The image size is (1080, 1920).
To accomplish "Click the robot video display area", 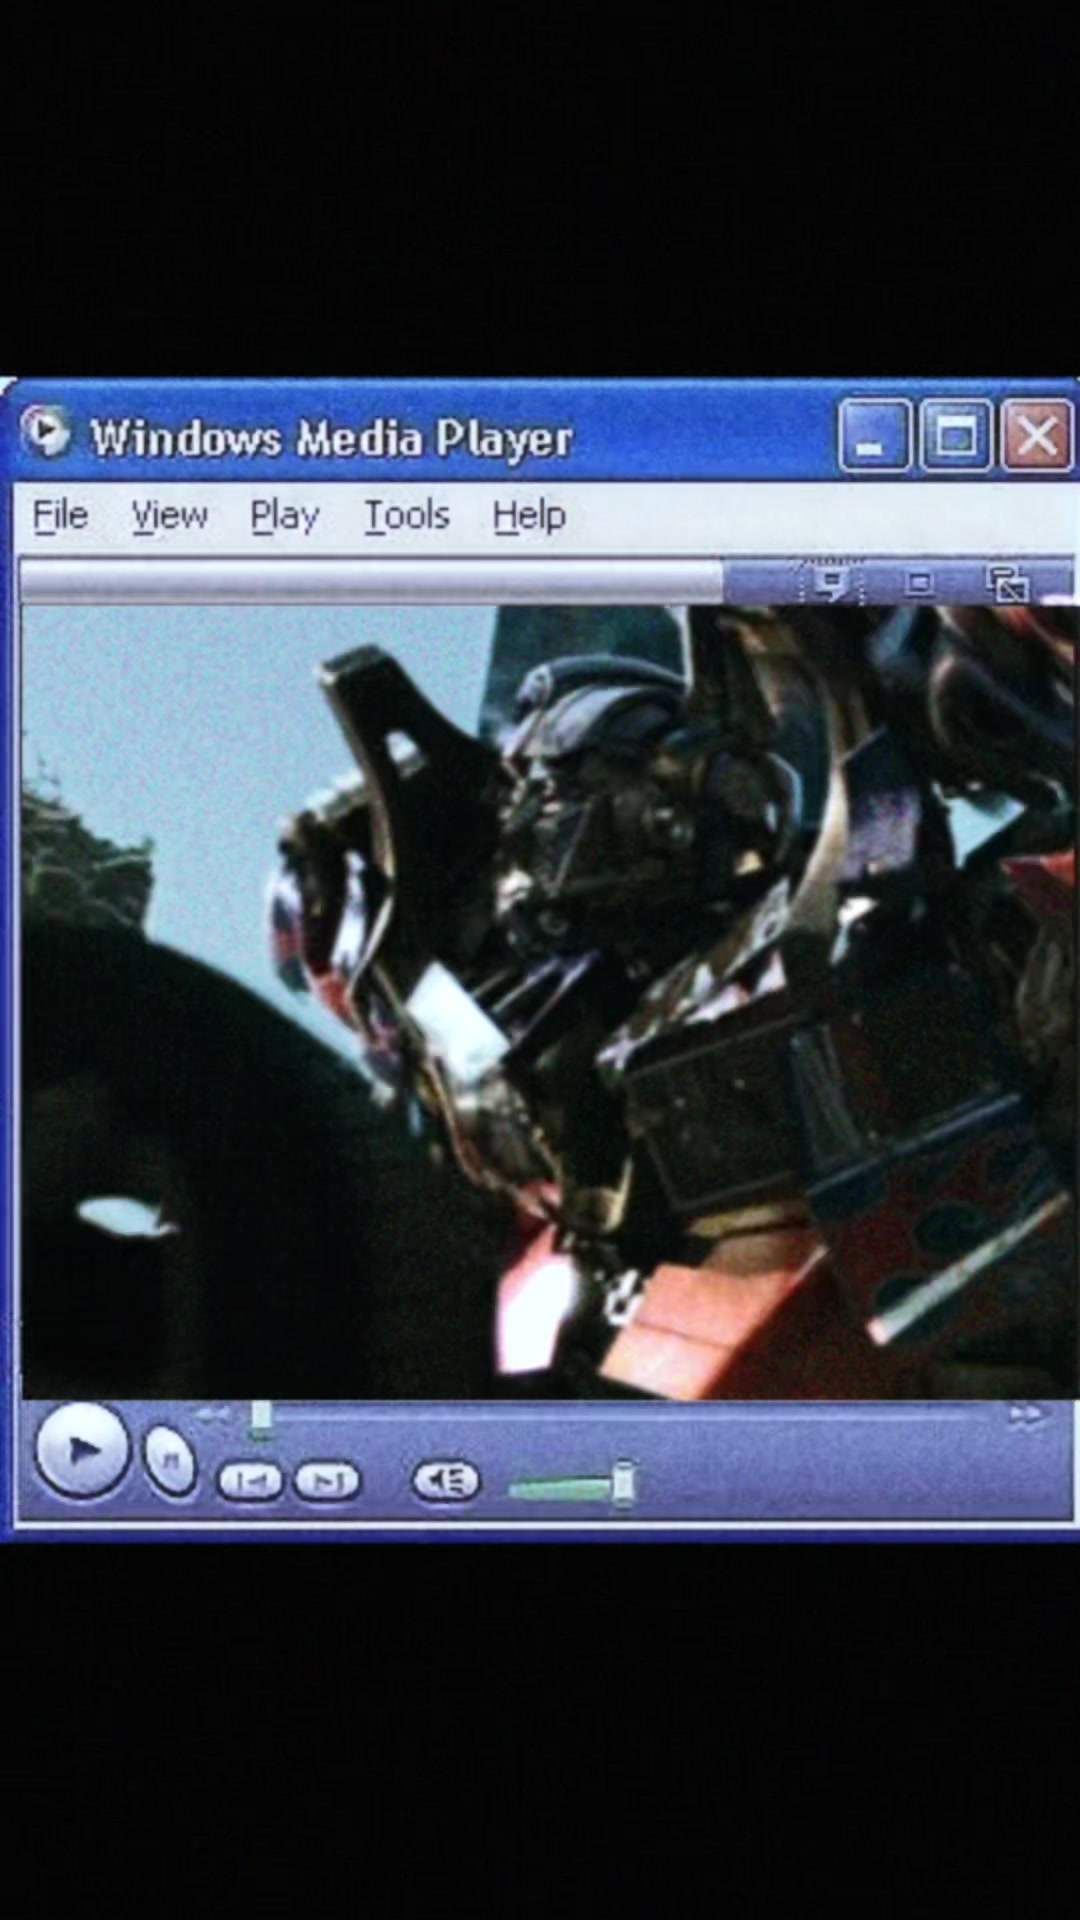I will (x=548, y=1002).
